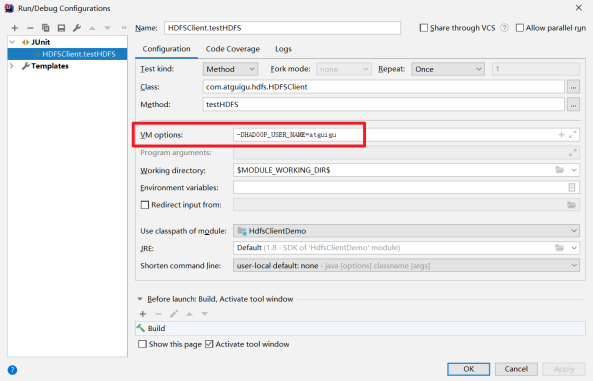
Task: Browse for the Class with ellipsis button
Action: click(x=573, y=87)
